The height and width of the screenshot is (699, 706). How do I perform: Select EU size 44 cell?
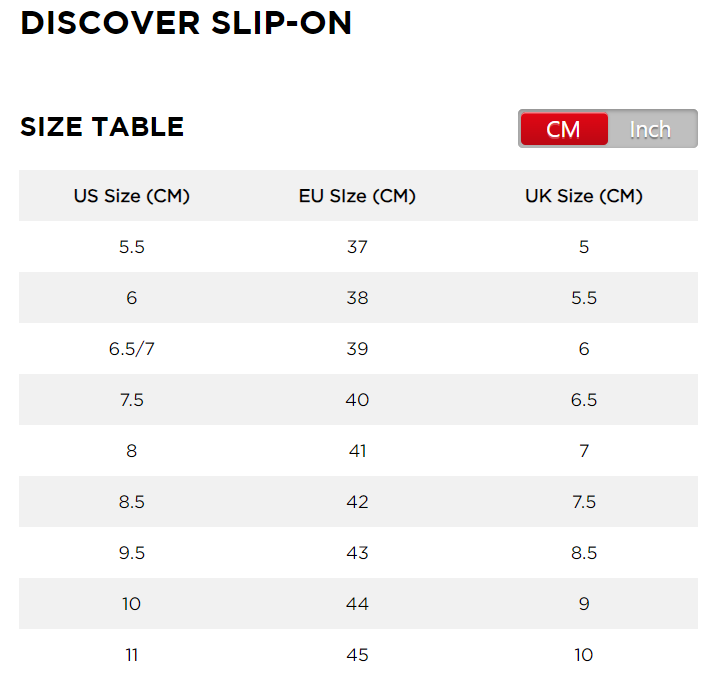tap(358, 604)
